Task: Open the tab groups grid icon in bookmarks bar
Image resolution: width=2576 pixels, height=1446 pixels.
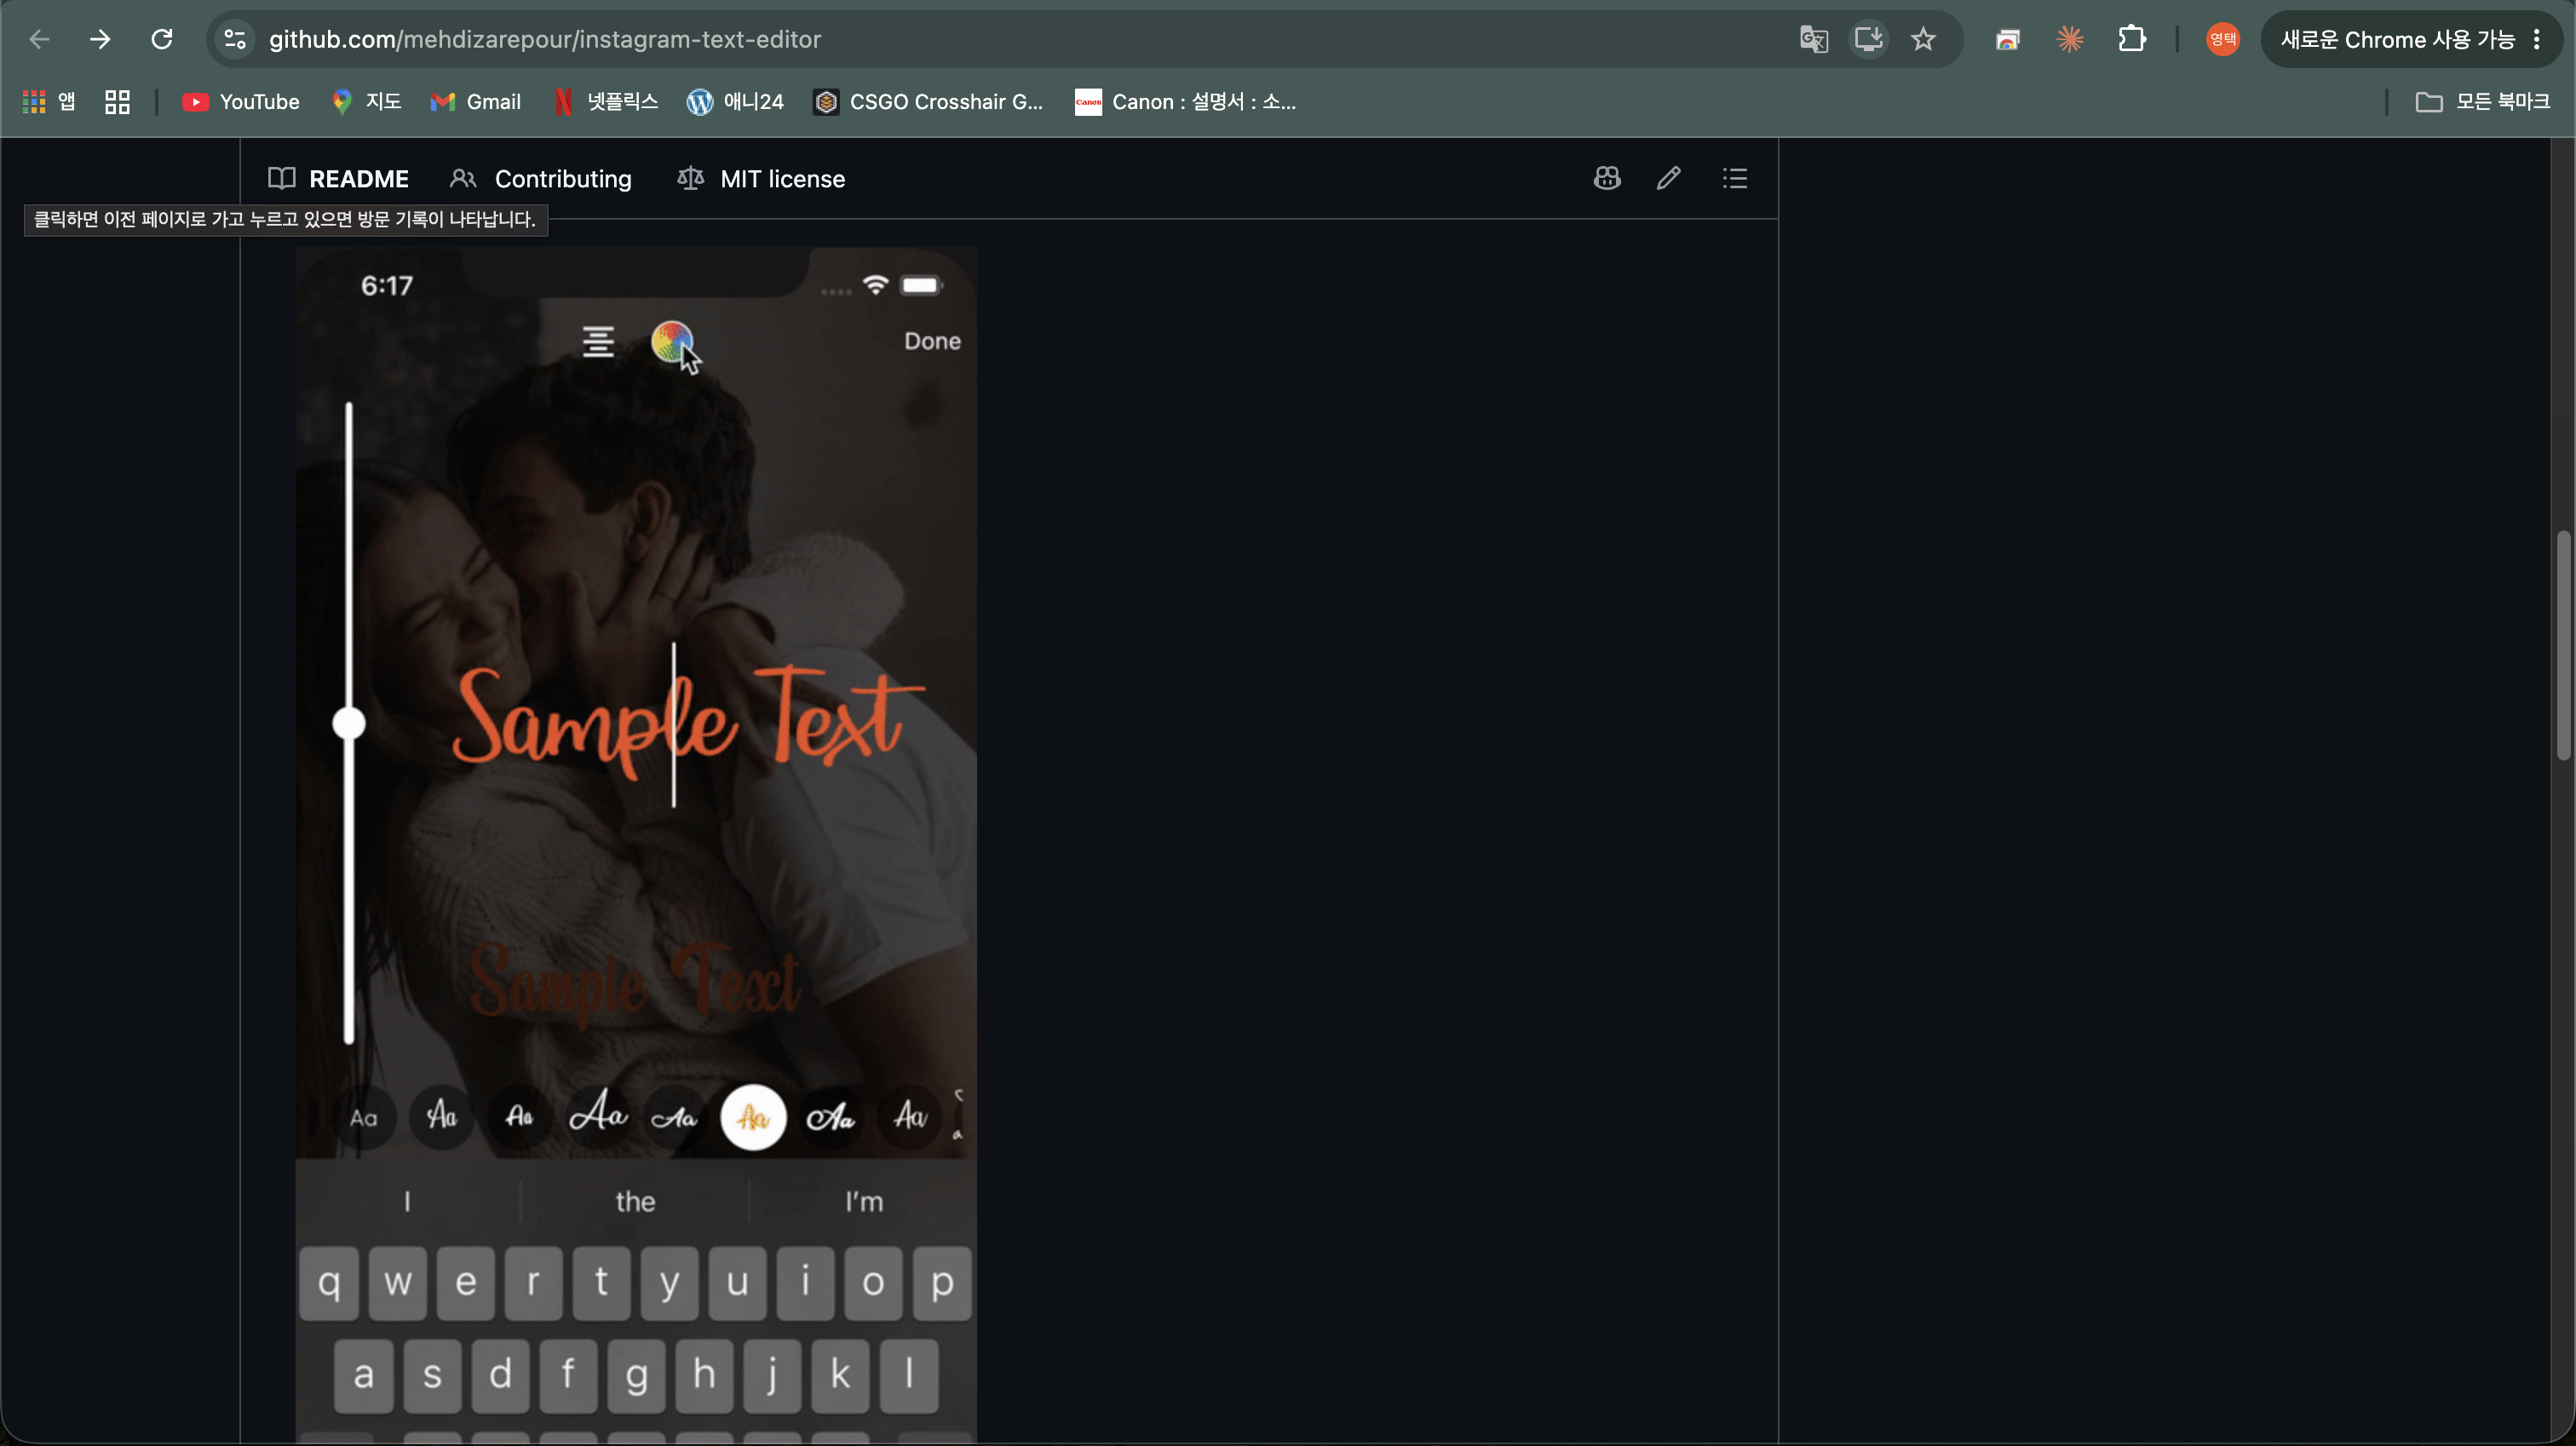Action: tap(117, 101)
